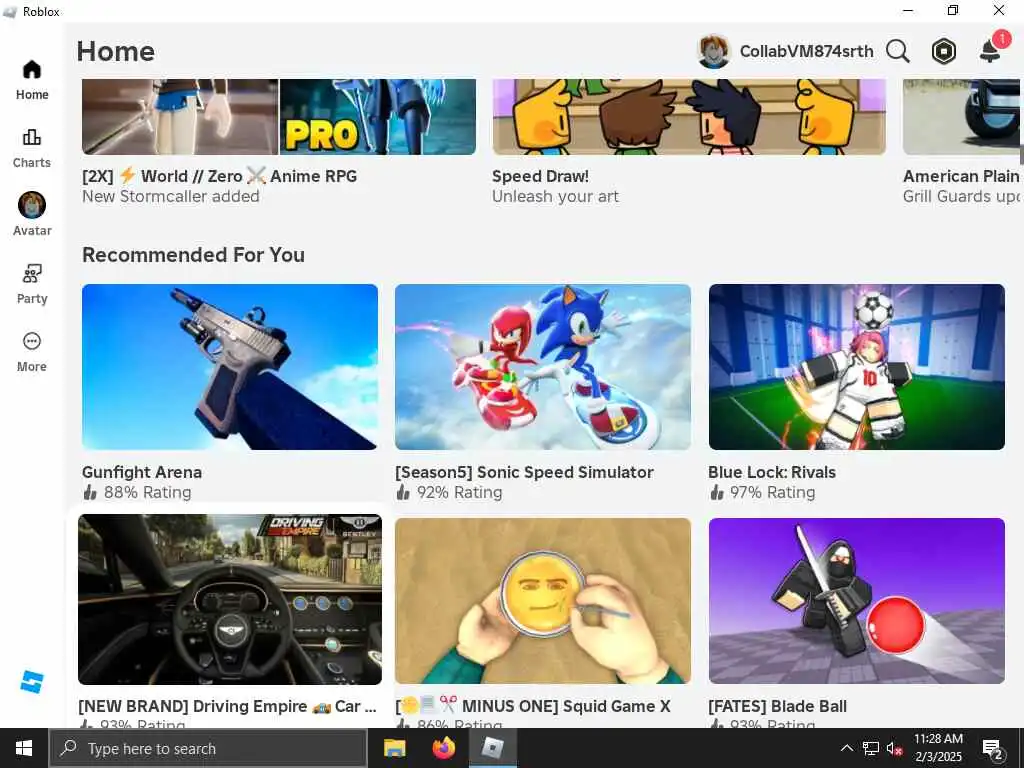1024x768 pixels.
Task: Click the taskbar clock
Action: click(938, 748)
